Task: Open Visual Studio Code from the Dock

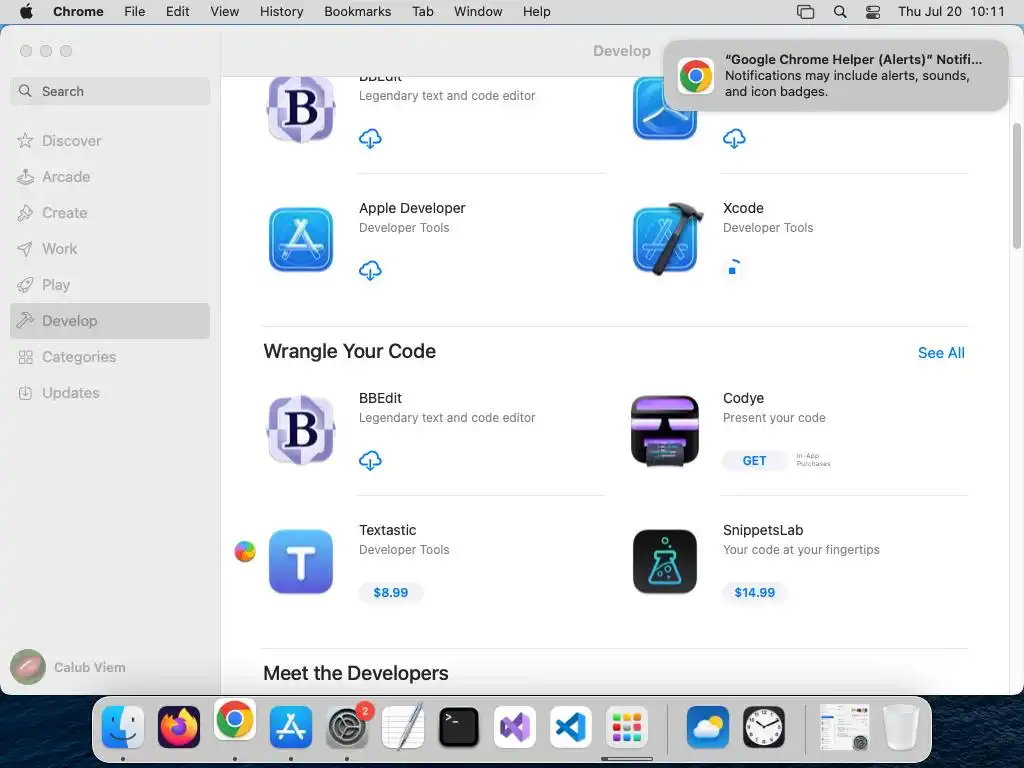Action: tap(571, 727)
